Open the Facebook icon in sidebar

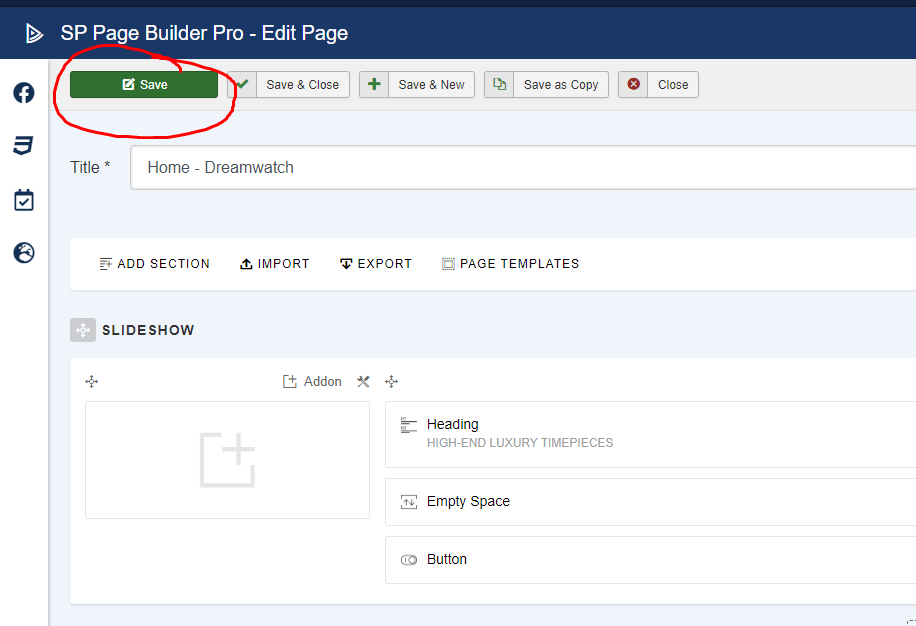point(24,93)
